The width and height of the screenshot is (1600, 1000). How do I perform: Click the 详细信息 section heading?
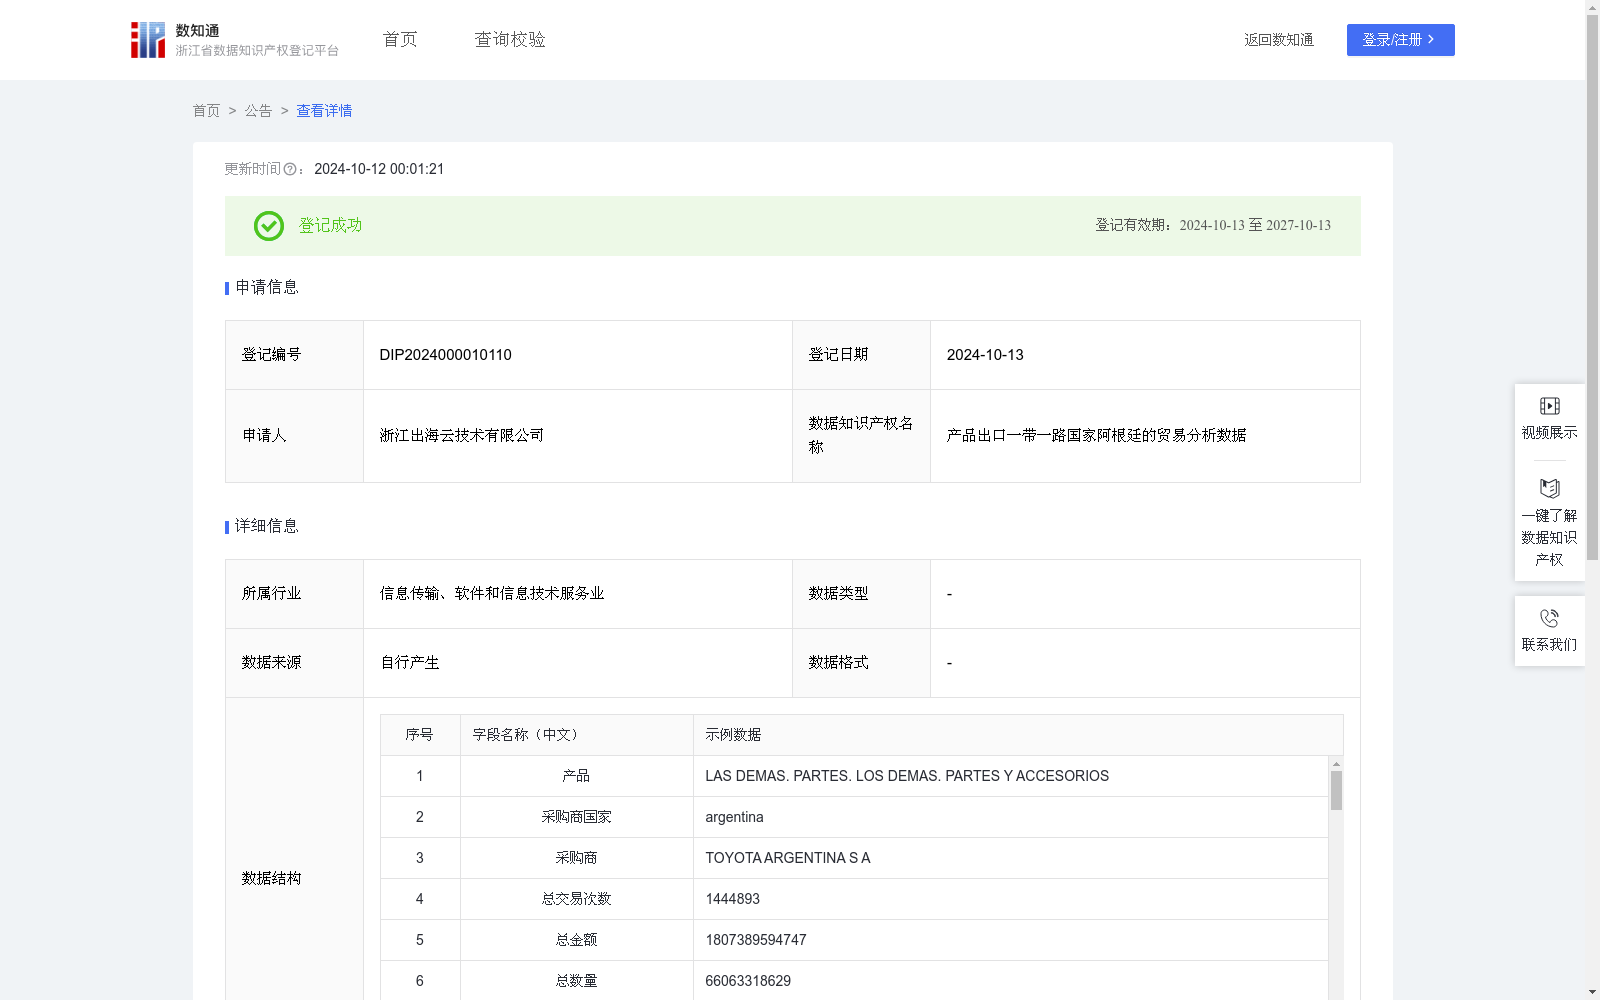pyautogui.click(x=267, y=526)
